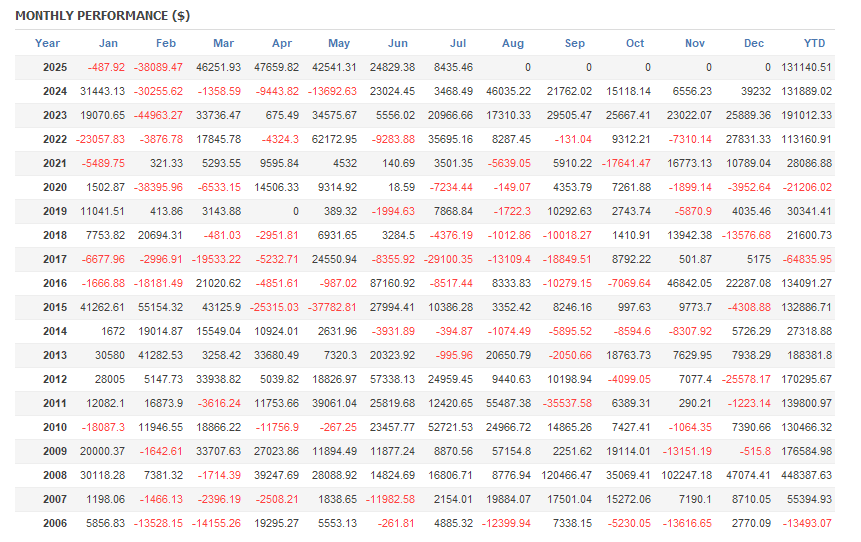Click the 2025 YTD value 131140.51
Viewport: 861px width, 542px height.
[808, 67]
